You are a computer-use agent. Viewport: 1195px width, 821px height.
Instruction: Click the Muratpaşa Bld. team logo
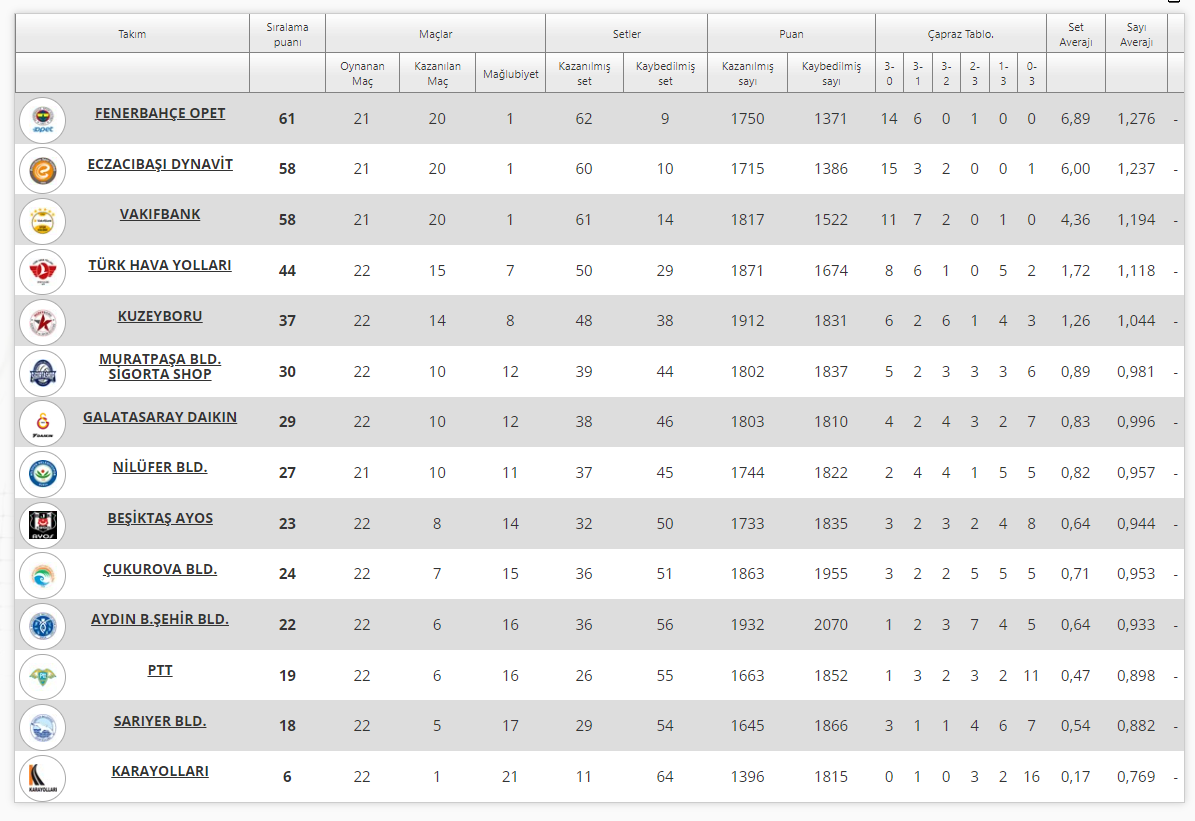coord(42,373)
